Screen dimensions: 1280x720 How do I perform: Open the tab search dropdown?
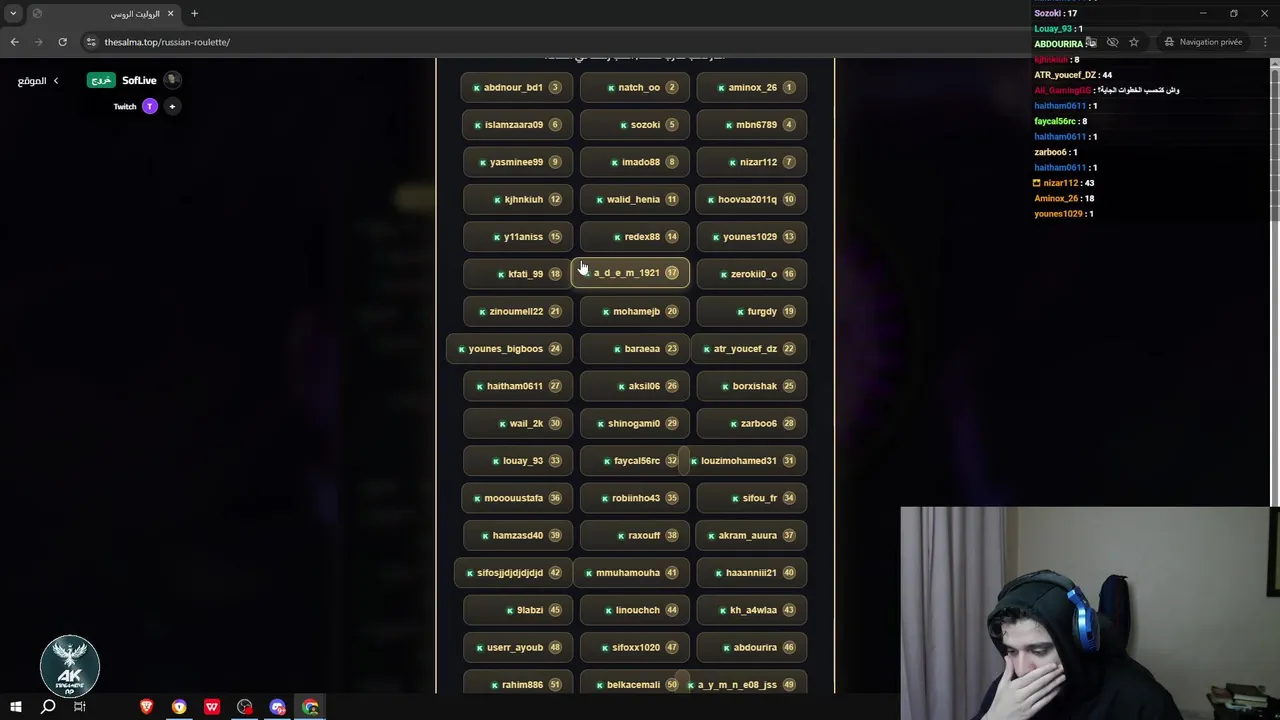click(x=13, y=14)
